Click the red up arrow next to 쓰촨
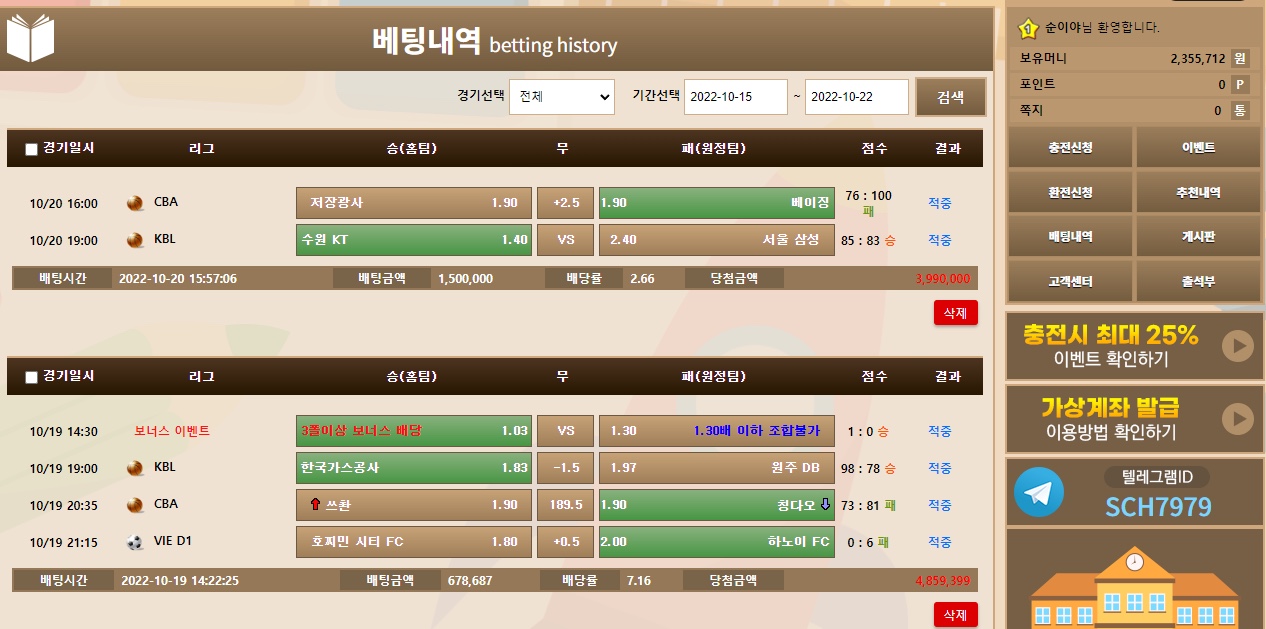The height and width of the screenshot is (629, 1266). 316,505
